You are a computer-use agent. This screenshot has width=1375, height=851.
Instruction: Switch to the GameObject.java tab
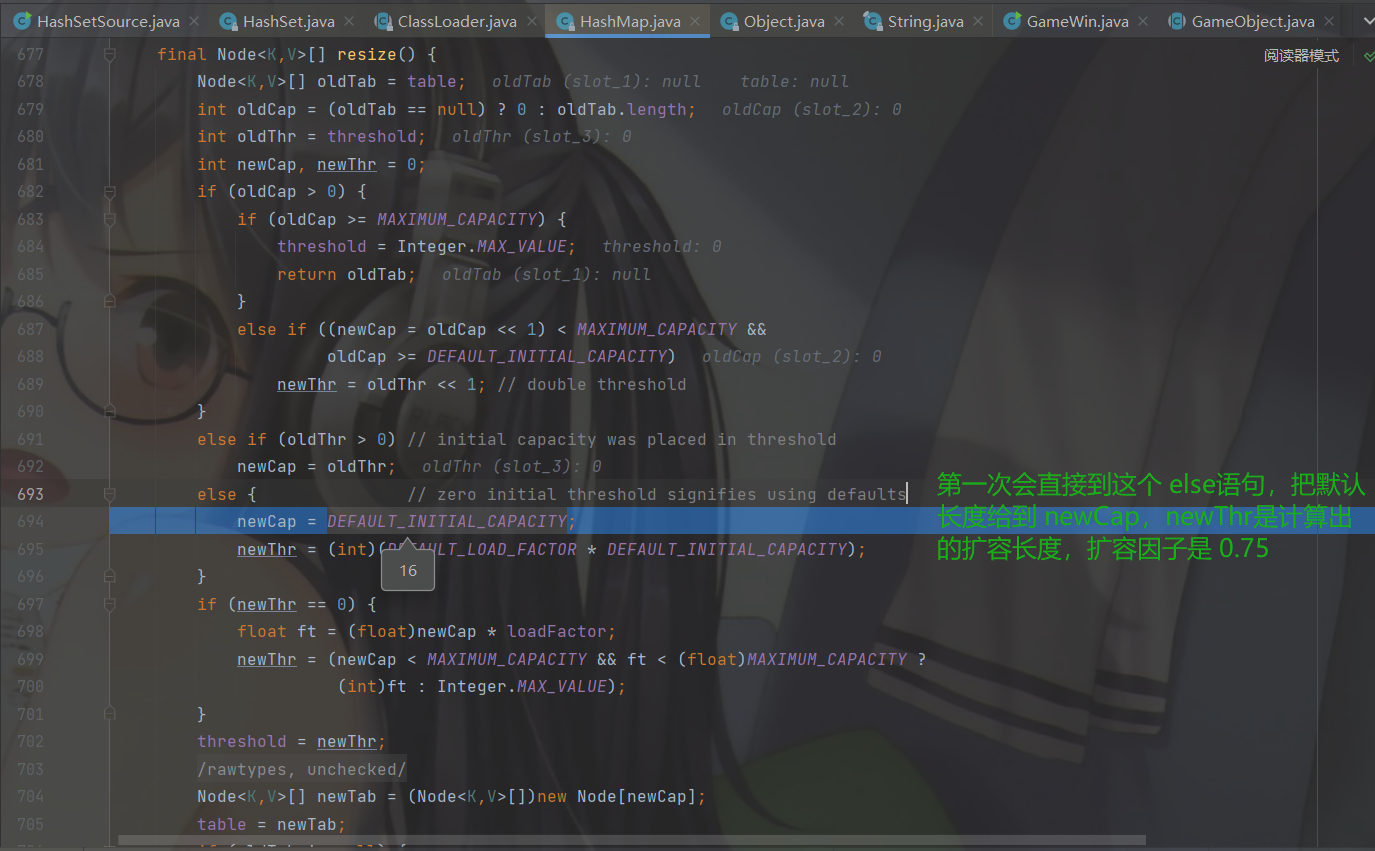pos(1253,21)
